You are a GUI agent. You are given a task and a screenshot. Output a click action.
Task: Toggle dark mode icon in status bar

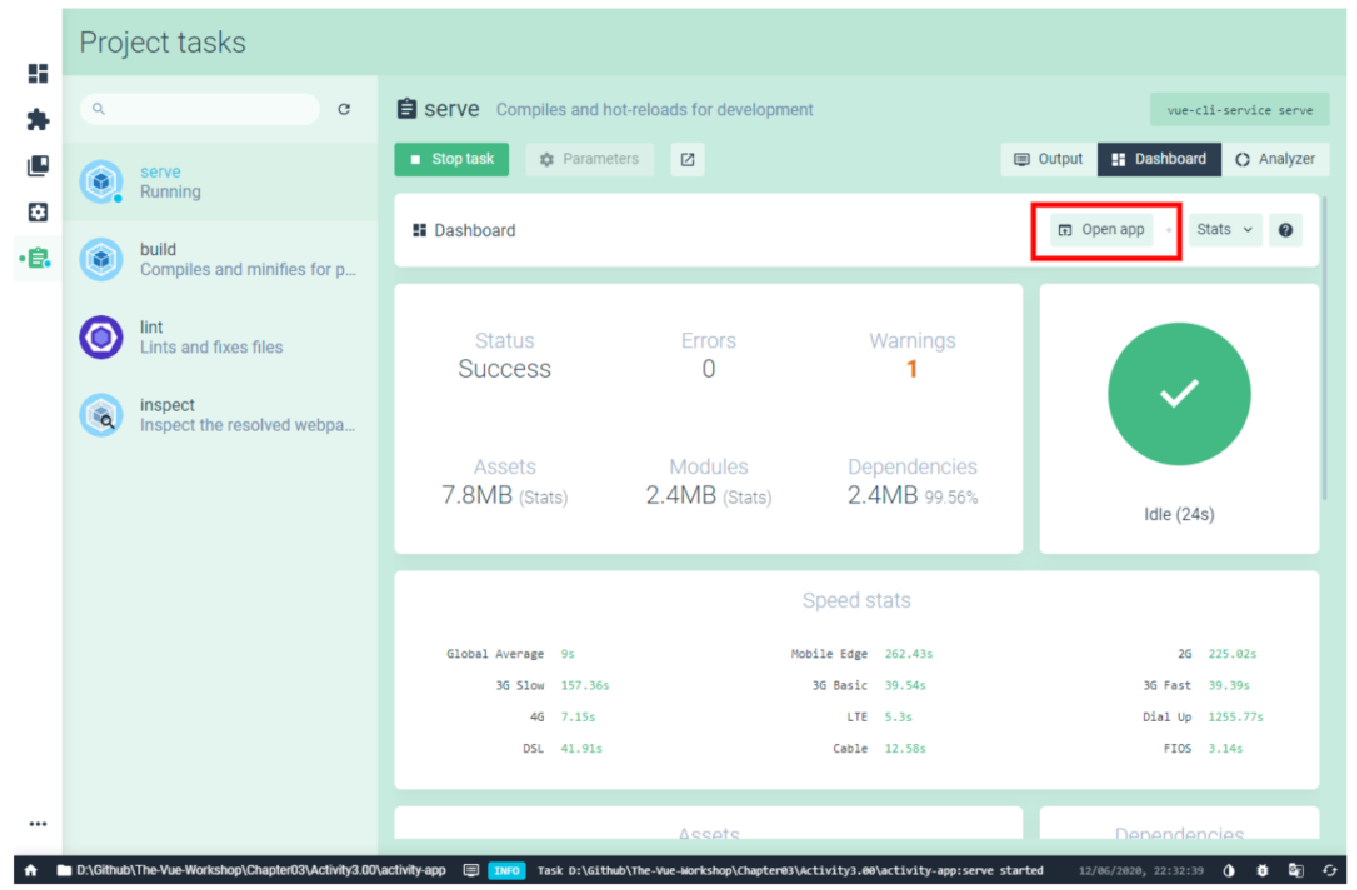click(1229, 870)
